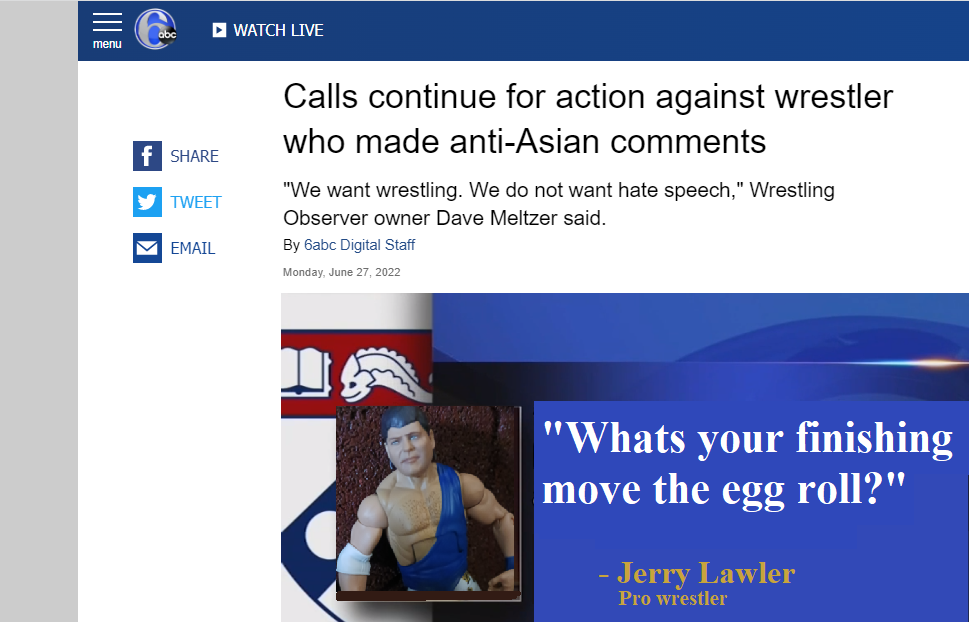Click the Dave Meltzer quote subheading
Viewport: 969px width, 622px height.
559,203
